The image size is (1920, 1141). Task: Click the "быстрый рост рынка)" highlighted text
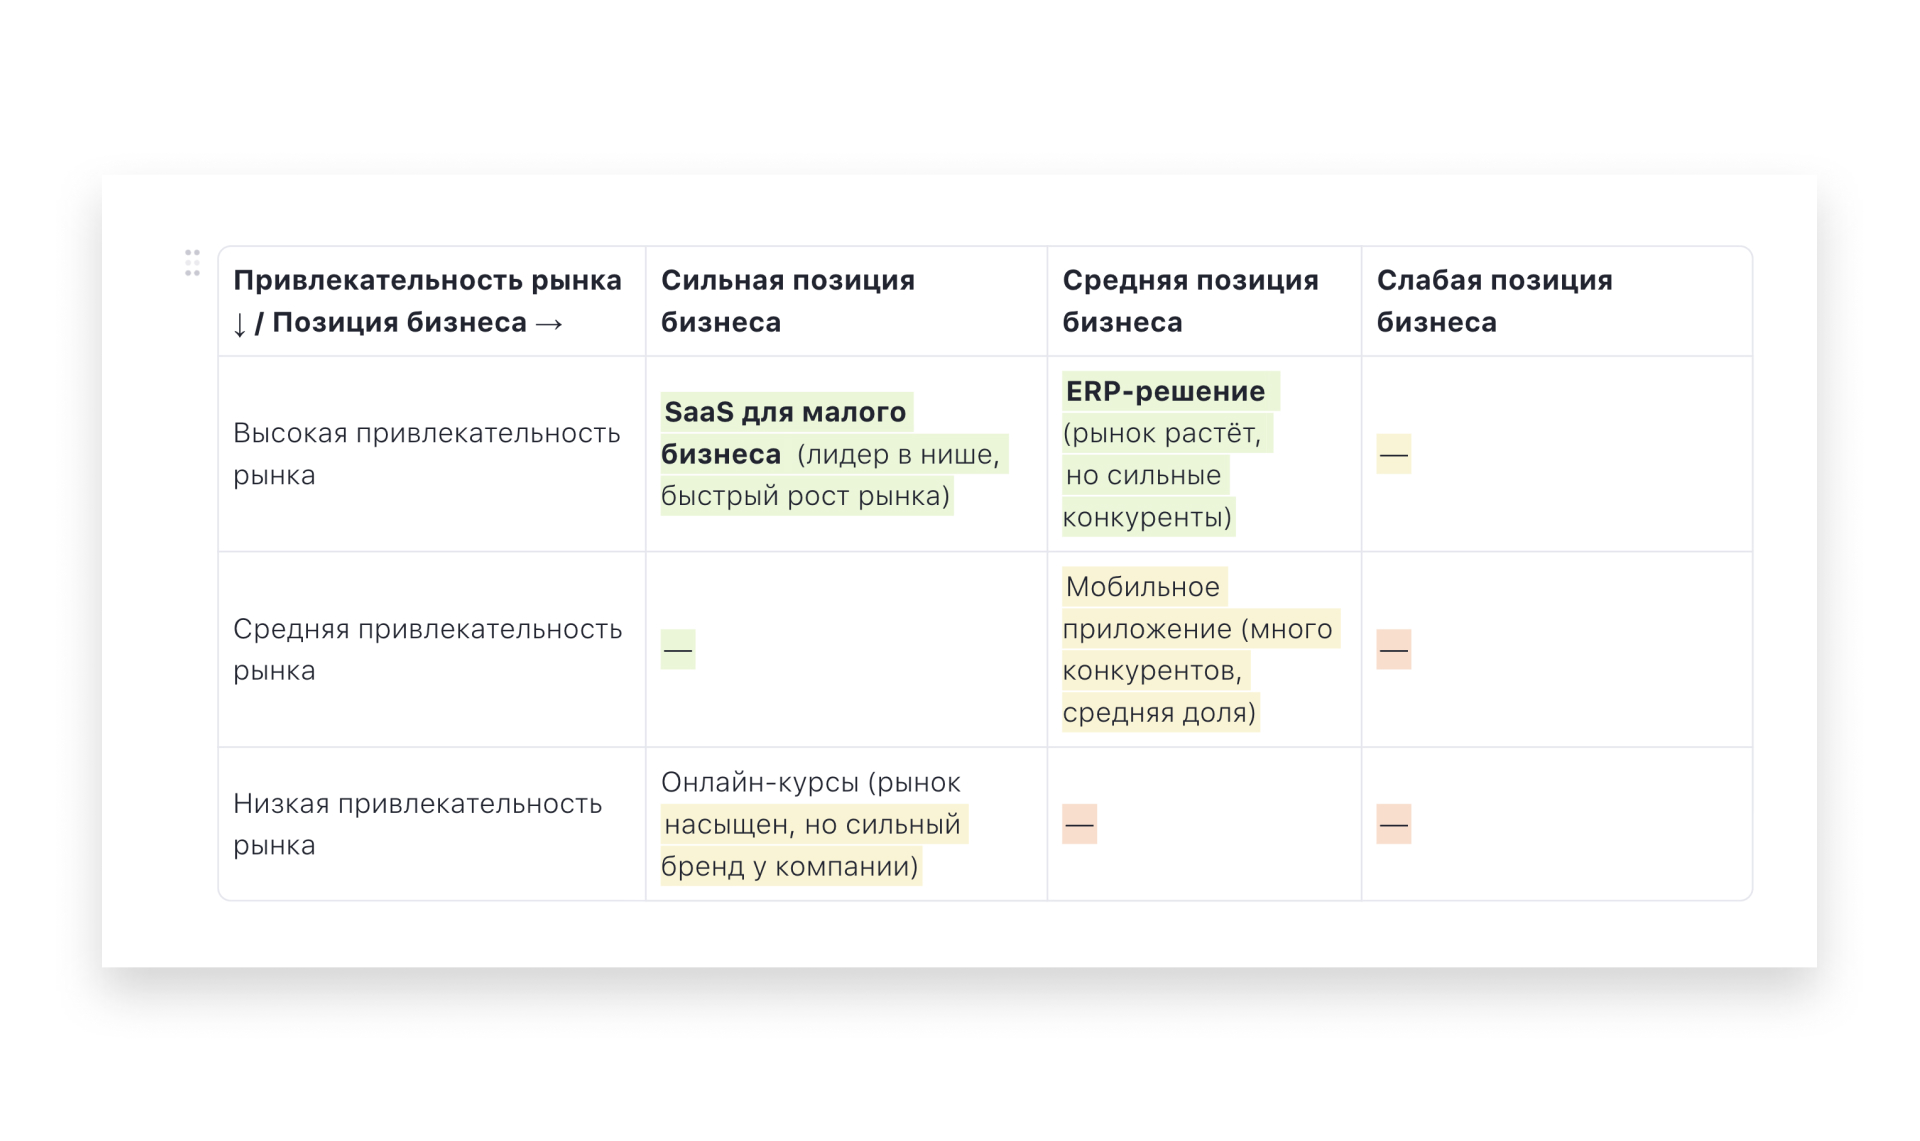[x=805, y=496]
